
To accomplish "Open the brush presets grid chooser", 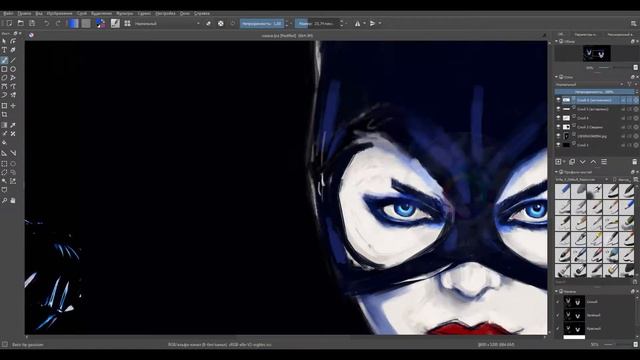I will [x=127, y=23].
